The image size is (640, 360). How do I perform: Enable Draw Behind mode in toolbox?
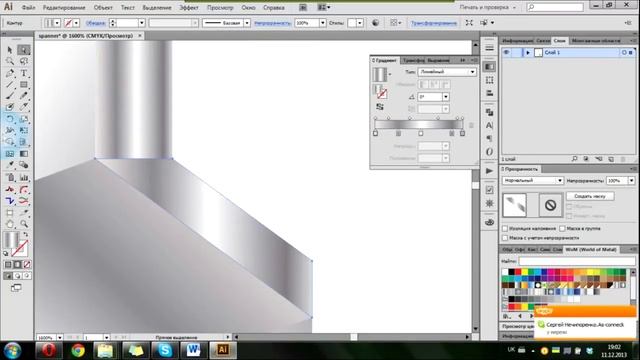click(x=18, y=276)
